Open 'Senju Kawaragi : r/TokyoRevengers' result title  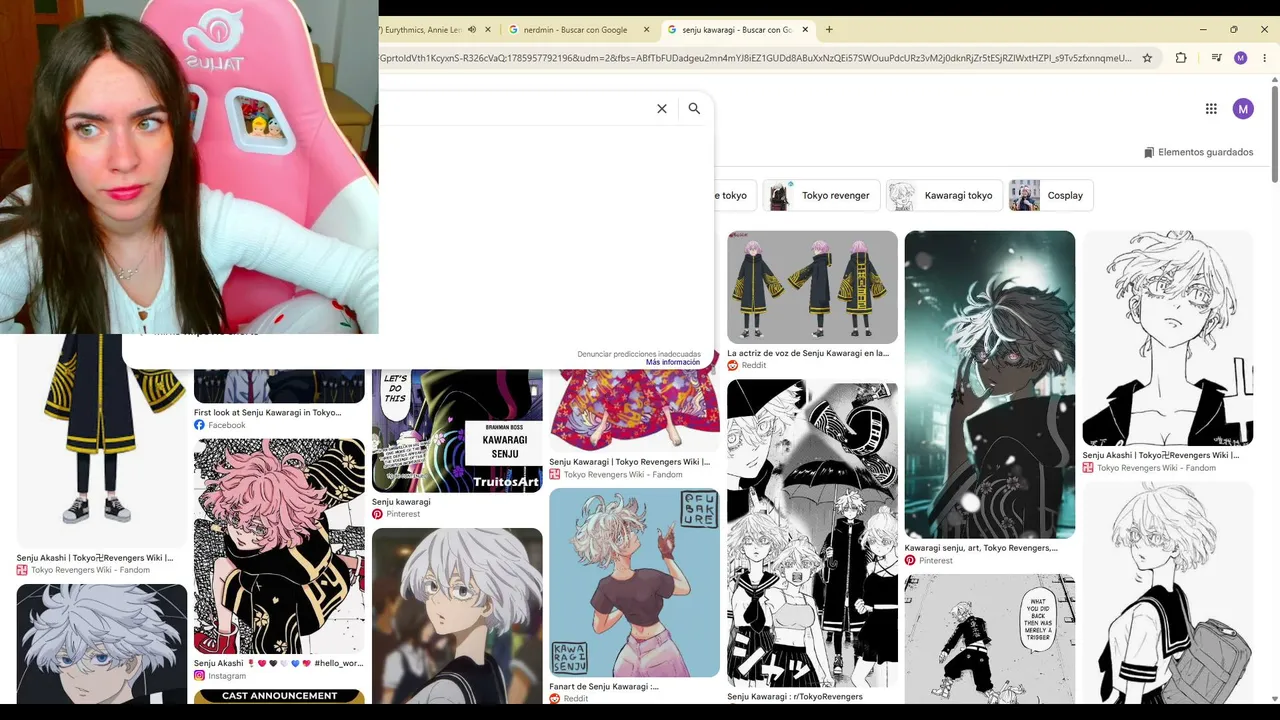click(795, 697)
